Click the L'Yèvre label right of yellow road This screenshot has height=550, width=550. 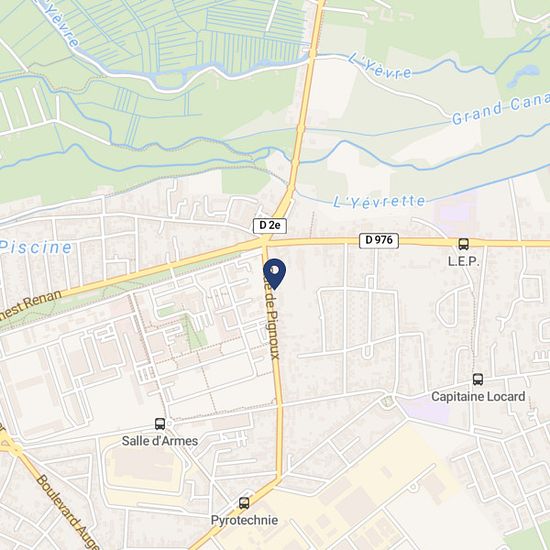pos(380,66)
